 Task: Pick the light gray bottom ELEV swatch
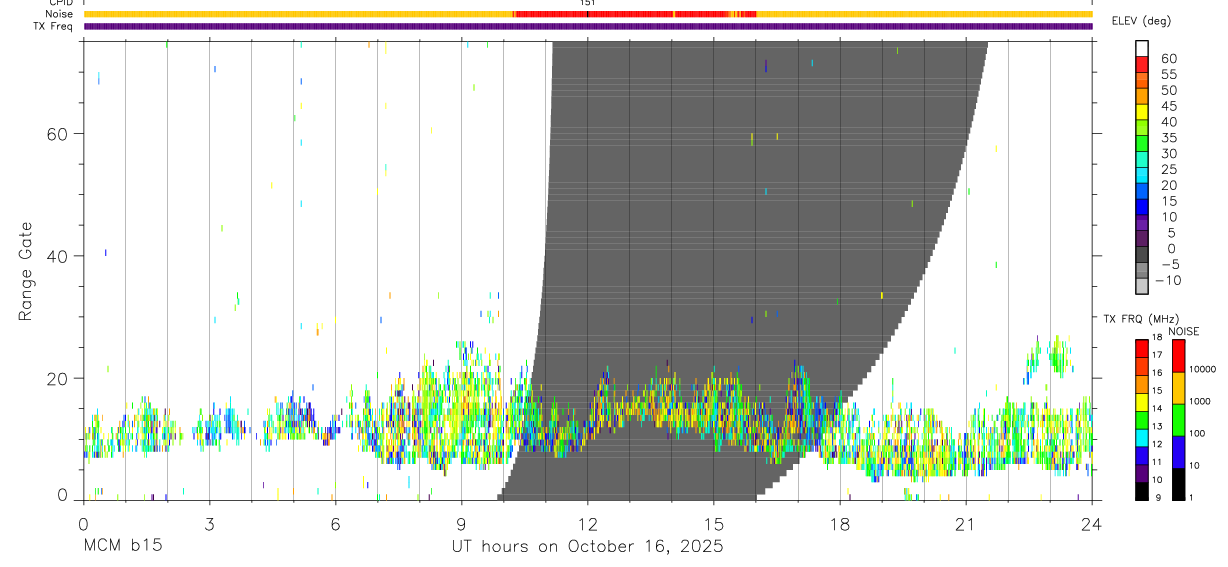tap(1142, 286)
